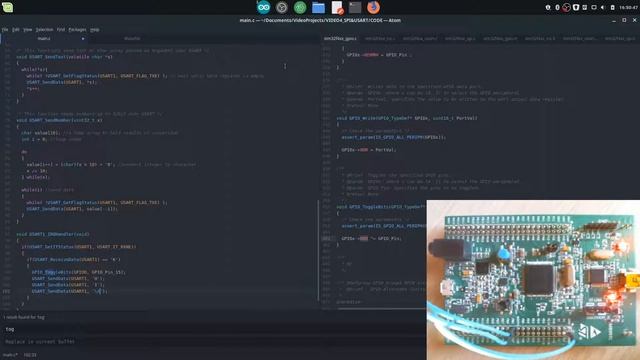Open the Linux Mint start menu
640x360 pixels.
(7, 7)
